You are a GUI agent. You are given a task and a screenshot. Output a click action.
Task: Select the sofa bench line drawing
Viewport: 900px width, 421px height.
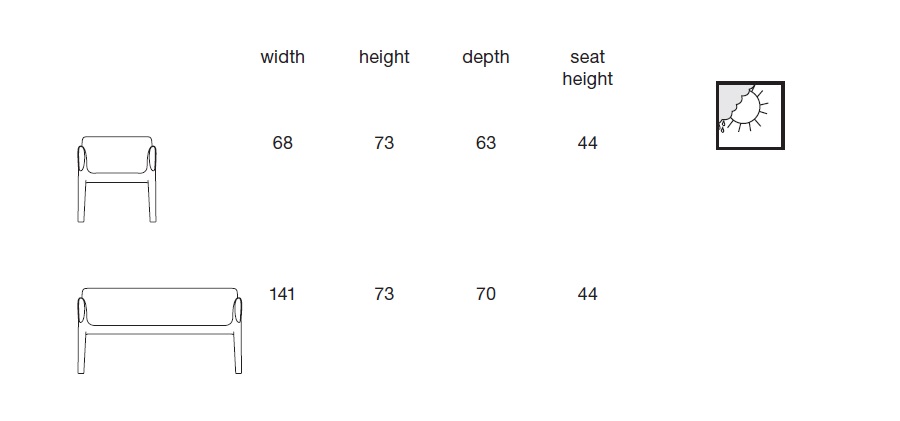pyautogui.click(x=160, y=331)
